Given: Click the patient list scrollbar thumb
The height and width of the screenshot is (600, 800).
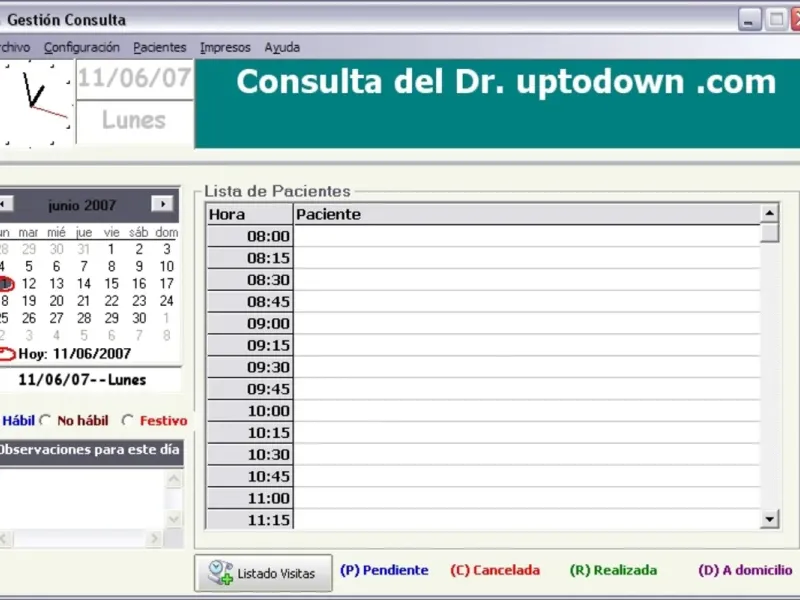Looking at the screenshot, I should [x=769, y=233].
